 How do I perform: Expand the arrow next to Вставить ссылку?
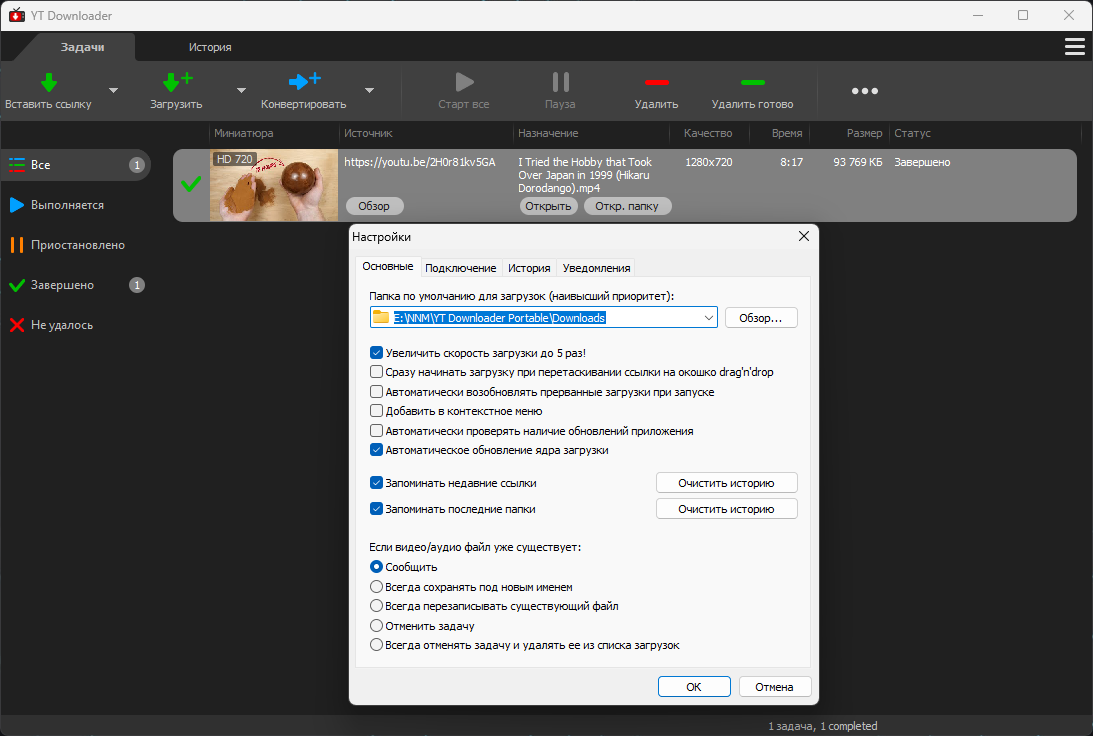(114, 91)
